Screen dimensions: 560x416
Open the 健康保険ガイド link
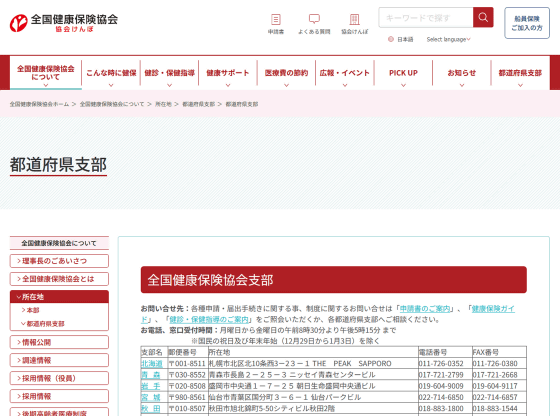tap(493, 309)
